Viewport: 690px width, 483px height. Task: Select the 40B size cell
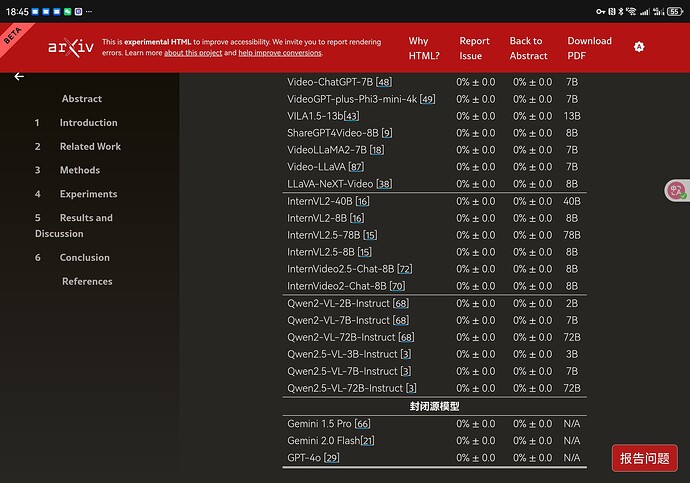click(572, 201)
